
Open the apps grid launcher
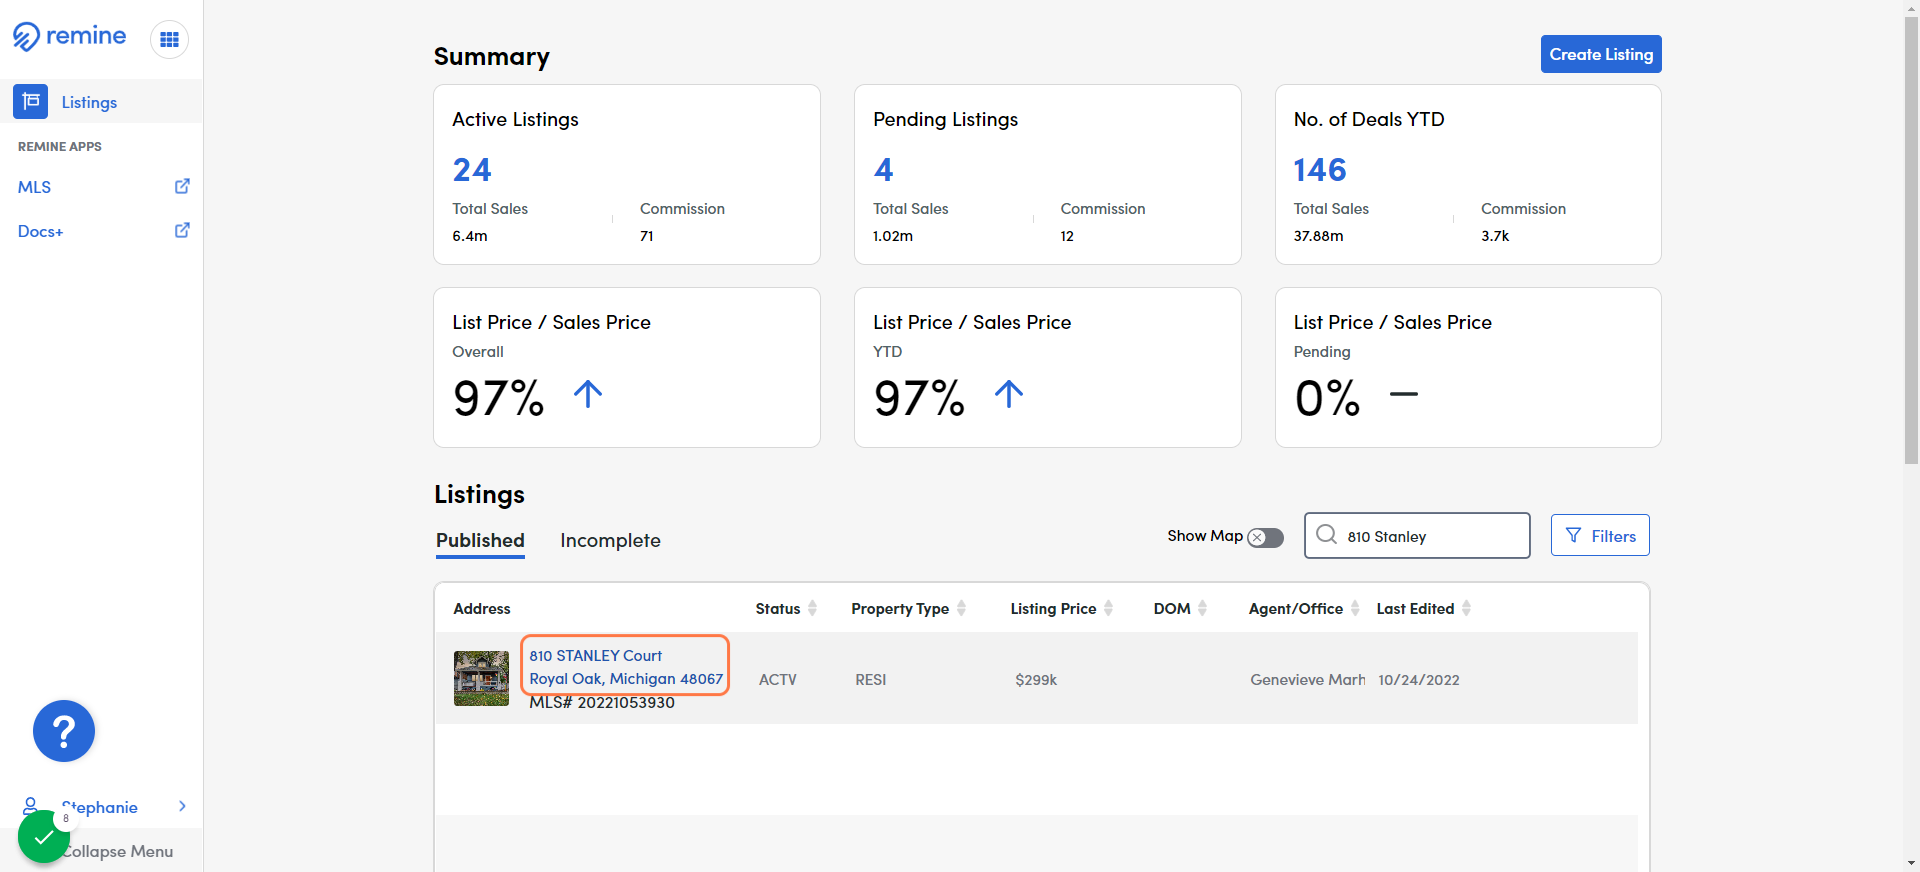(x=169, y=40)
